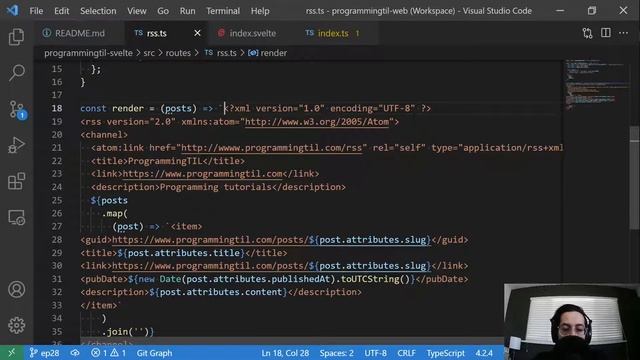Screen dimensions: 640x360
Task: Click line number 25 in the gutter
Action: coord(57,200)
